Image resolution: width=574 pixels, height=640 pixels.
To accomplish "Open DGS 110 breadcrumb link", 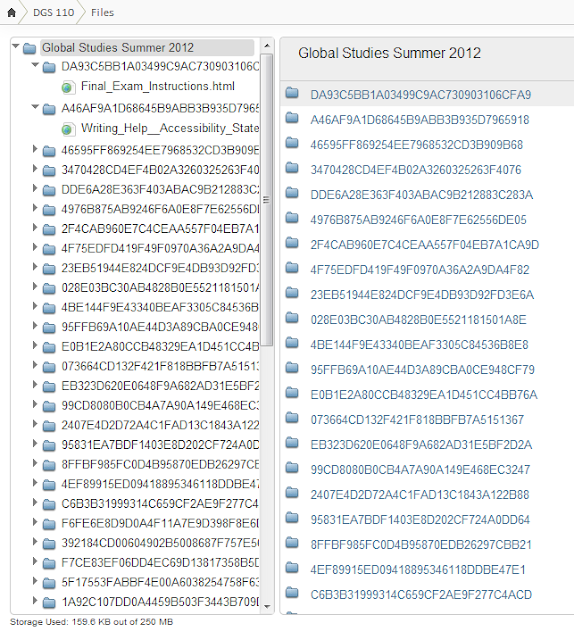I will tap(53, 13).
